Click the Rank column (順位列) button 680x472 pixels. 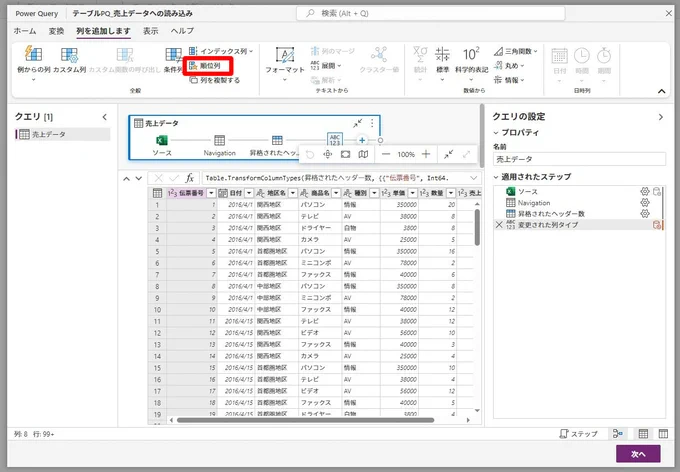point(209,66)
